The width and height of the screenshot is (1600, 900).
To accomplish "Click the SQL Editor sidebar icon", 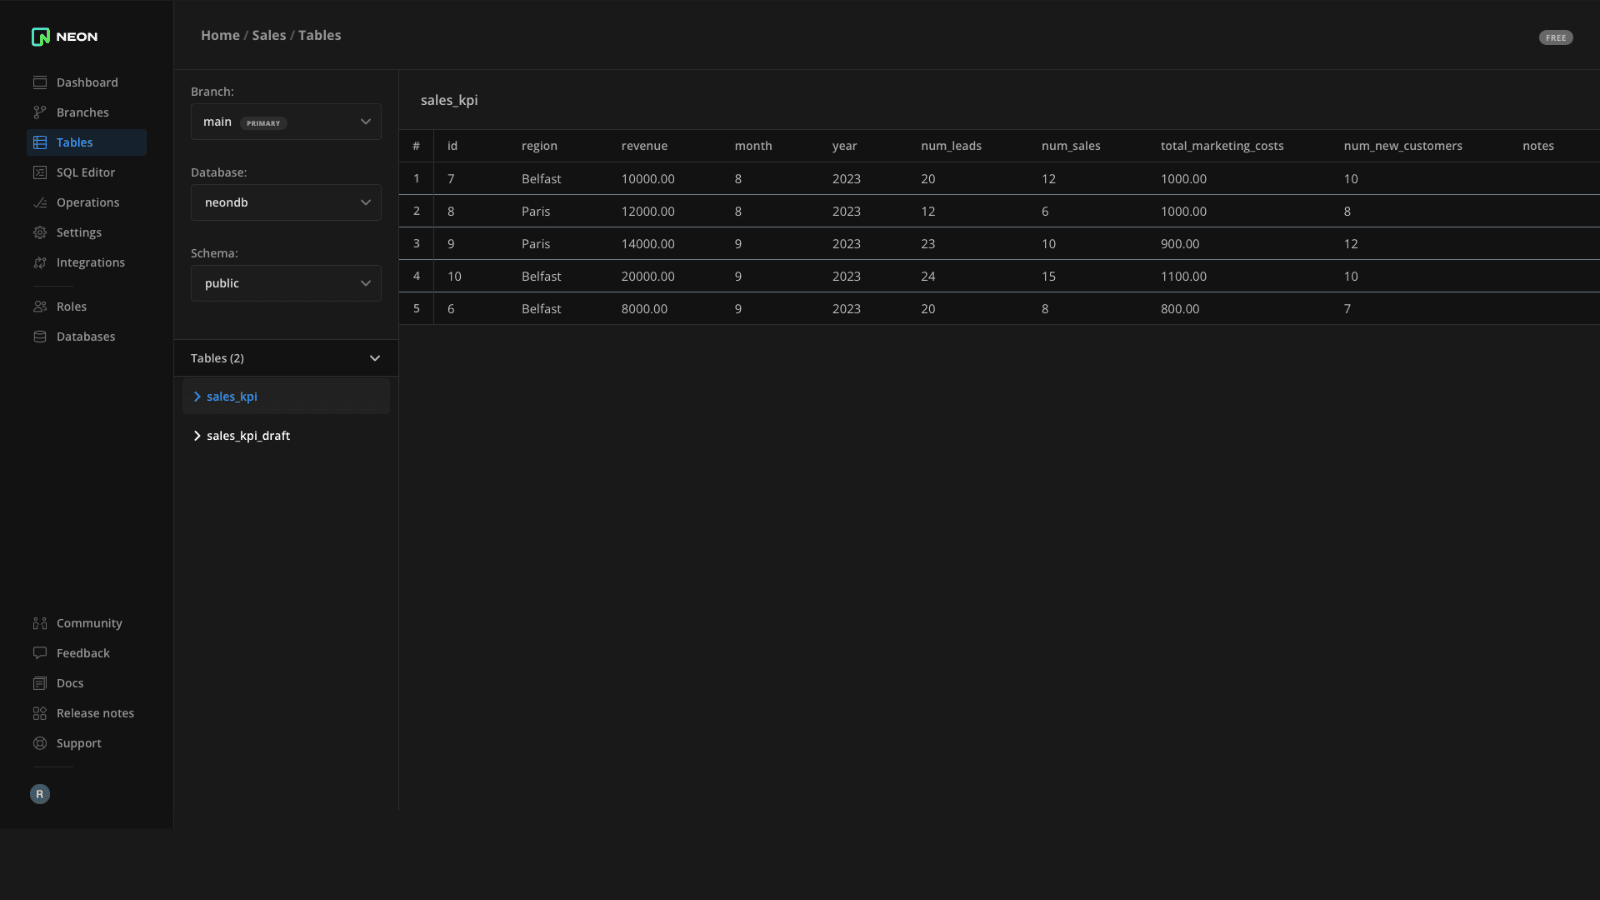I will click(x=40, y=173).
